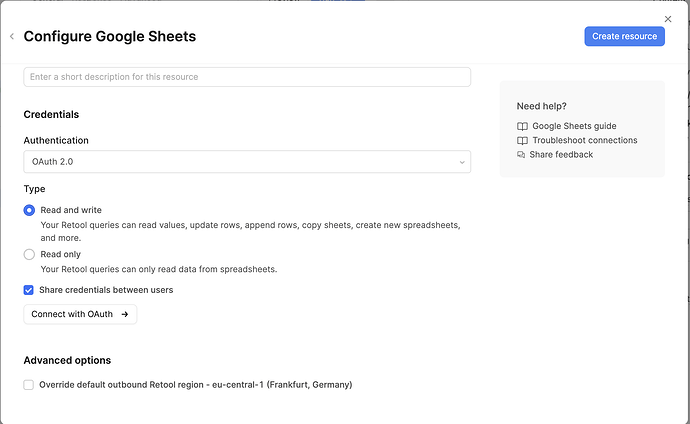Select the Read only radio option
This screenshot has width=690, height=424.
pyautogui.click(x=29, y=254)
